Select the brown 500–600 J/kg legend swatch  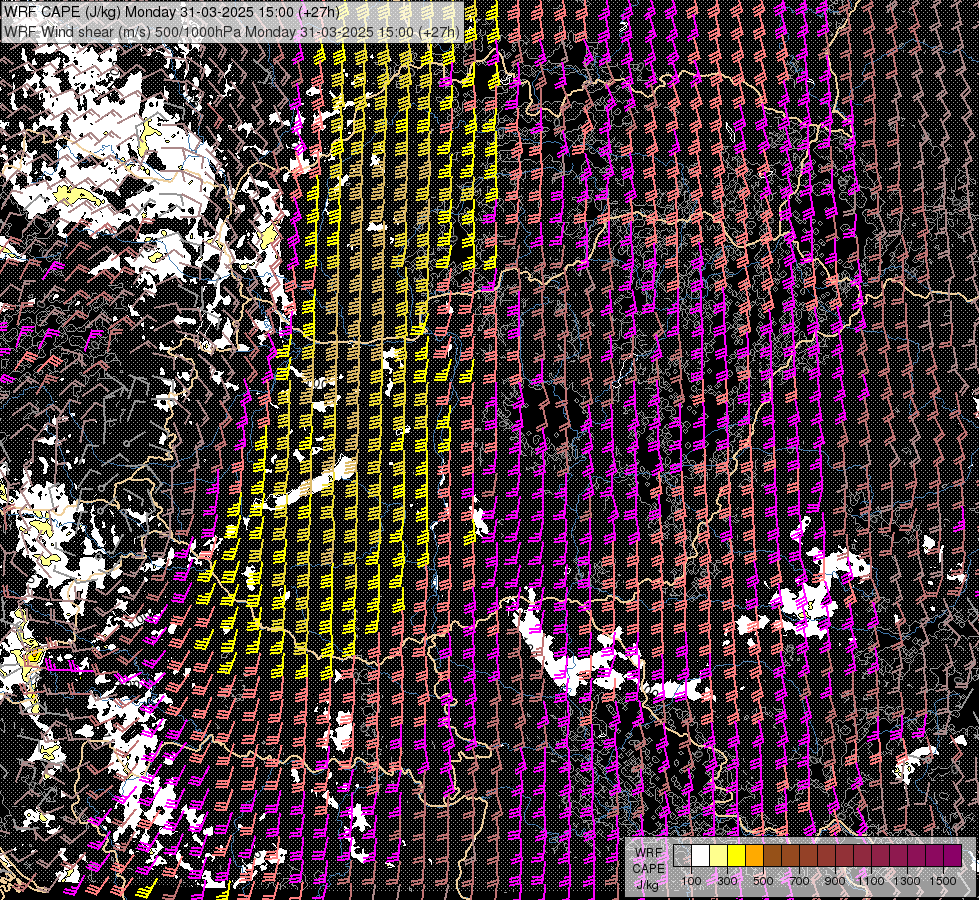772,856
